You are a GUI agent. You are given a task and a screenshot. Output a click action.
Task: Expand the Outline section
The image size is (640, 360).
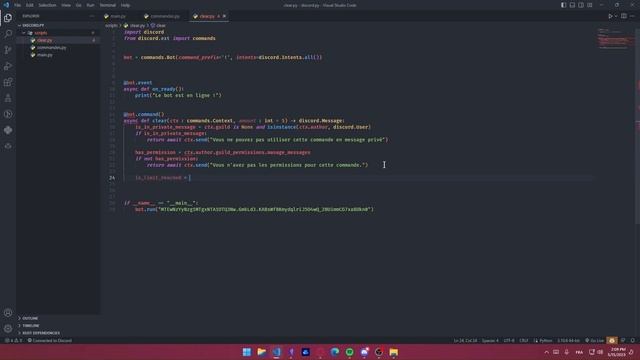(x=58, y=318)
